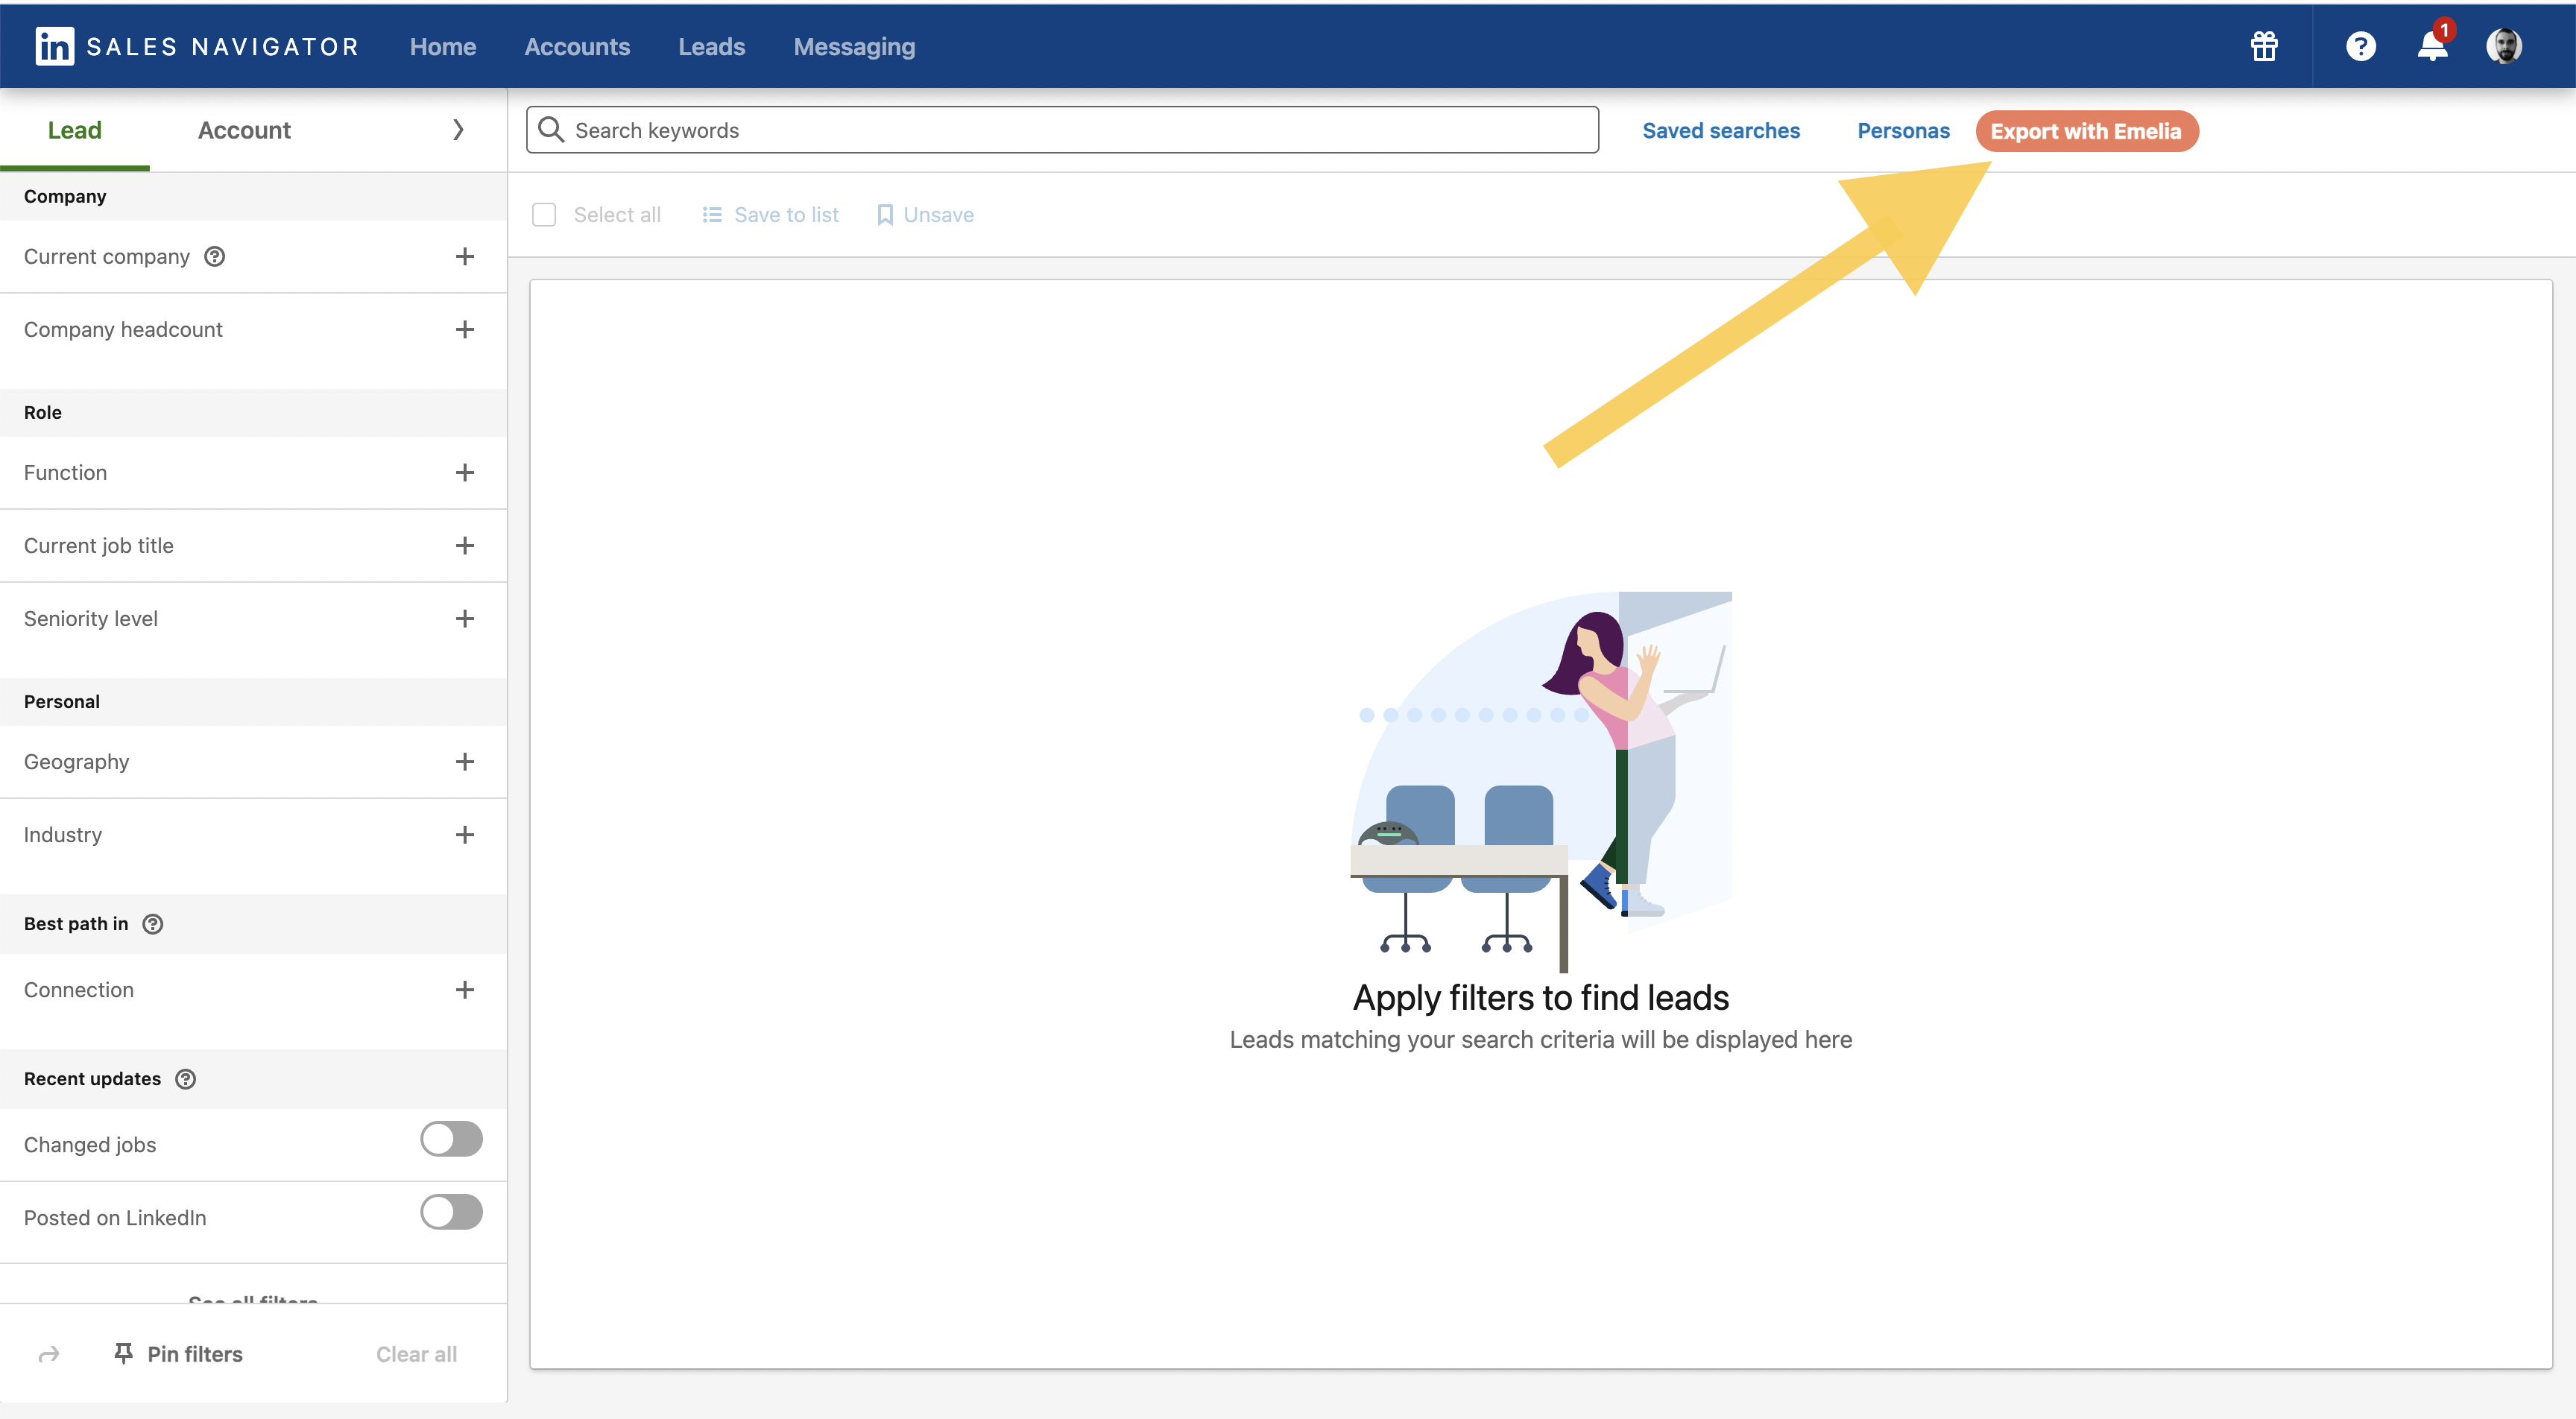Viewport: 2576px width, 1419px height.
Task: Expand the Seniority level filter
Action: pos(465,619)
